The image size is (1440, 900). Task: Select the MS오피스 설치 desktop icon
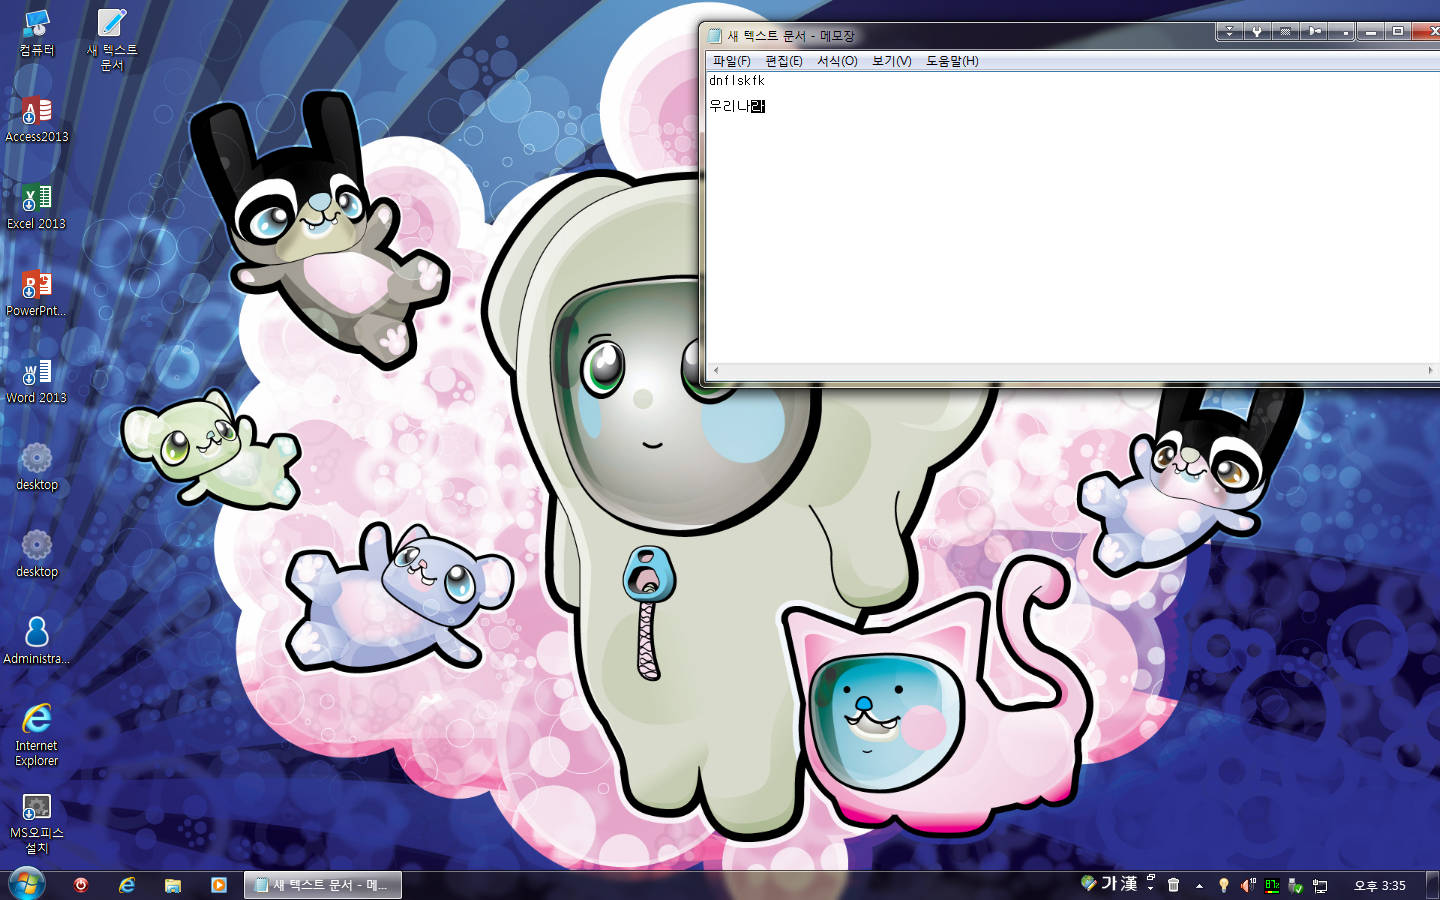click(x=37, y=824)
